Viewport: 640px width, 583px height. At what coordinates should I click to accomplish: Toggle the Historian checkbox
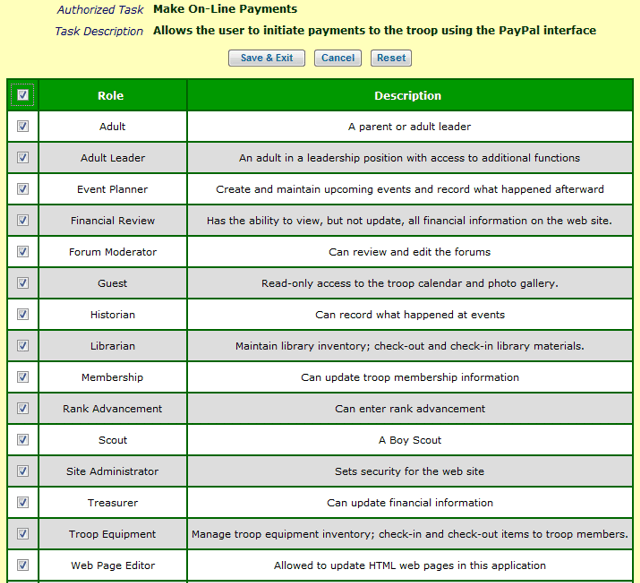23,314
